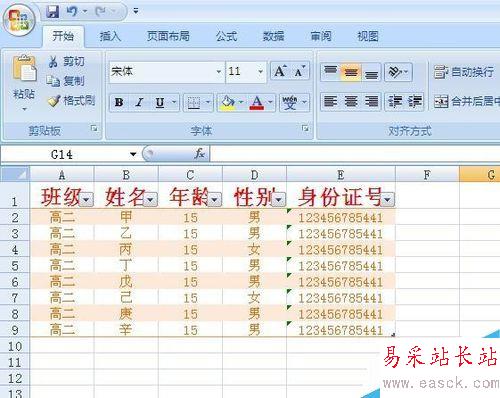The image size is (500, 398).
Task: Click the text alignment orientation dropdown arrow
Action: 406,71
